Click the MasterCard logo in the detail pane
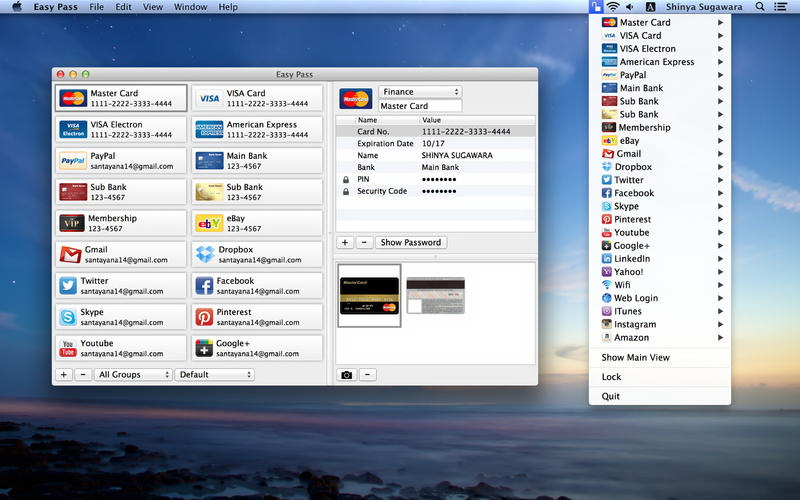The width and height of the screenshot is (800, 500). point(356,98)
